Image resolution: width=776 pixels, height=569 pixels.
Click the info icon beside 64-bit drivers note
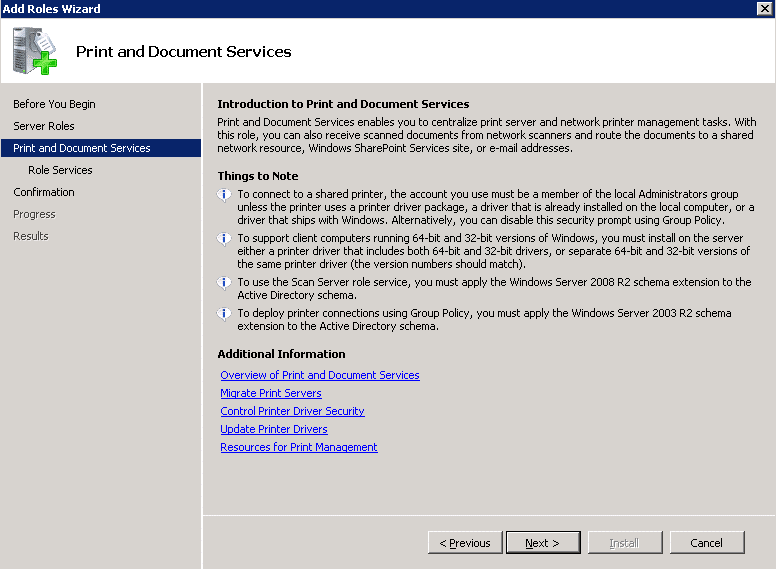pyautogui.click(x=224, y=238)
